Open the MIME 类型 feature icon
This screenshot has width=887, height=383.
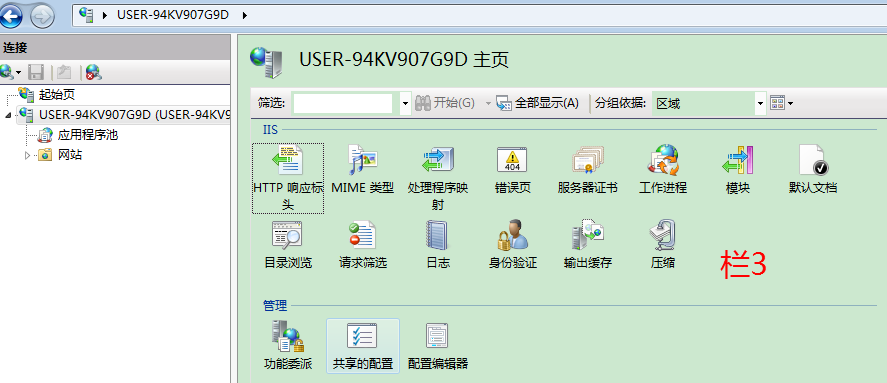point(362,160)
